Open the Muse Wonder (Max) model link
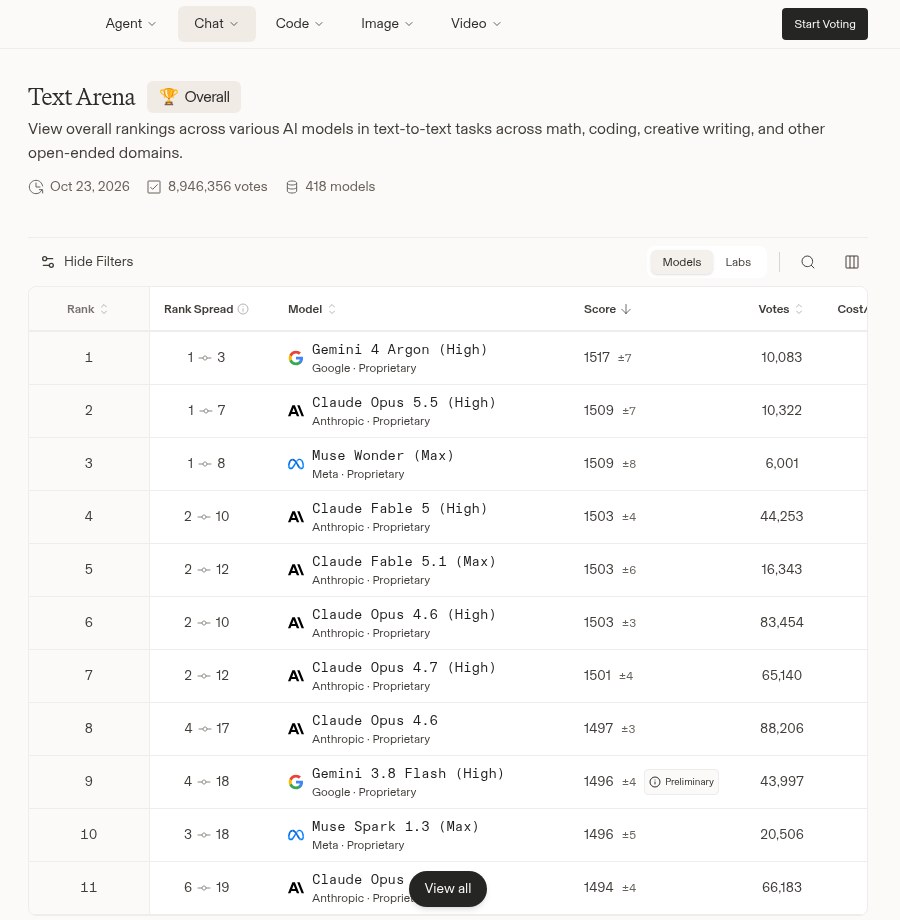Screen dimensions: 900x920 pos(383,455)
